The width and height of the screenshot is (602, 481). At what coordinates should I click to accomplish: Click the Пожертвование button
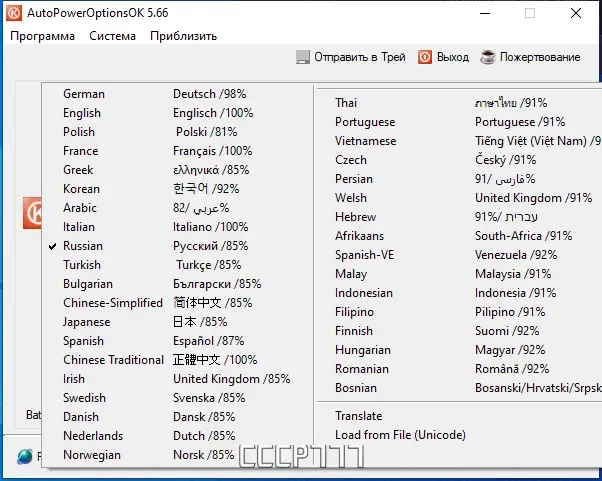tap(530, 57)
